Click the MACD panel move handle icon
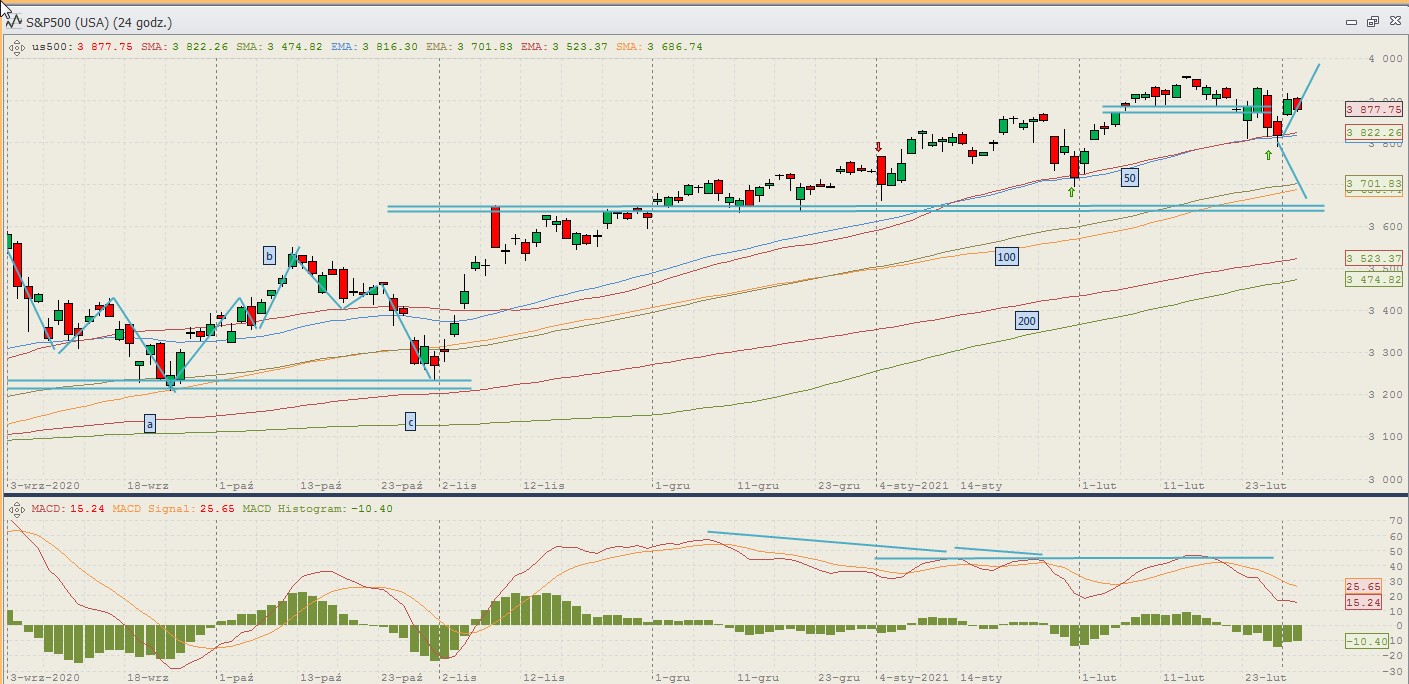 (x=17, y=509)
